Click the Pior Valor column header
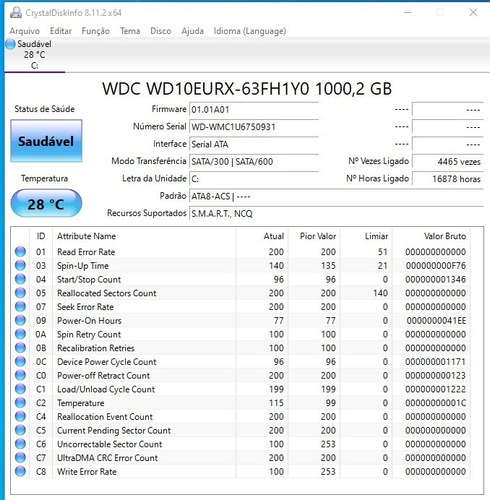This screenshot has width=490, height=500. (314, 236)
